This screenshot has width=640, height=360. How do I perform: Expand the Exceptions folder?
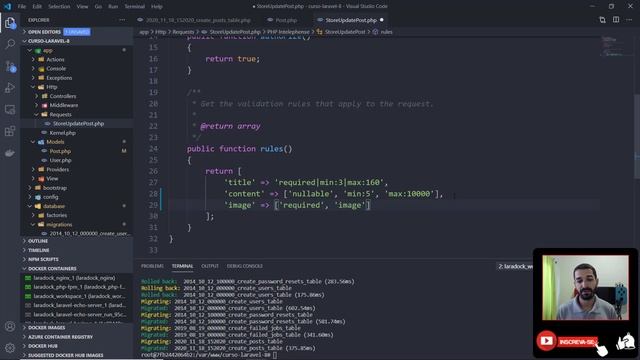pyautogui.click(x=77, y=78)
